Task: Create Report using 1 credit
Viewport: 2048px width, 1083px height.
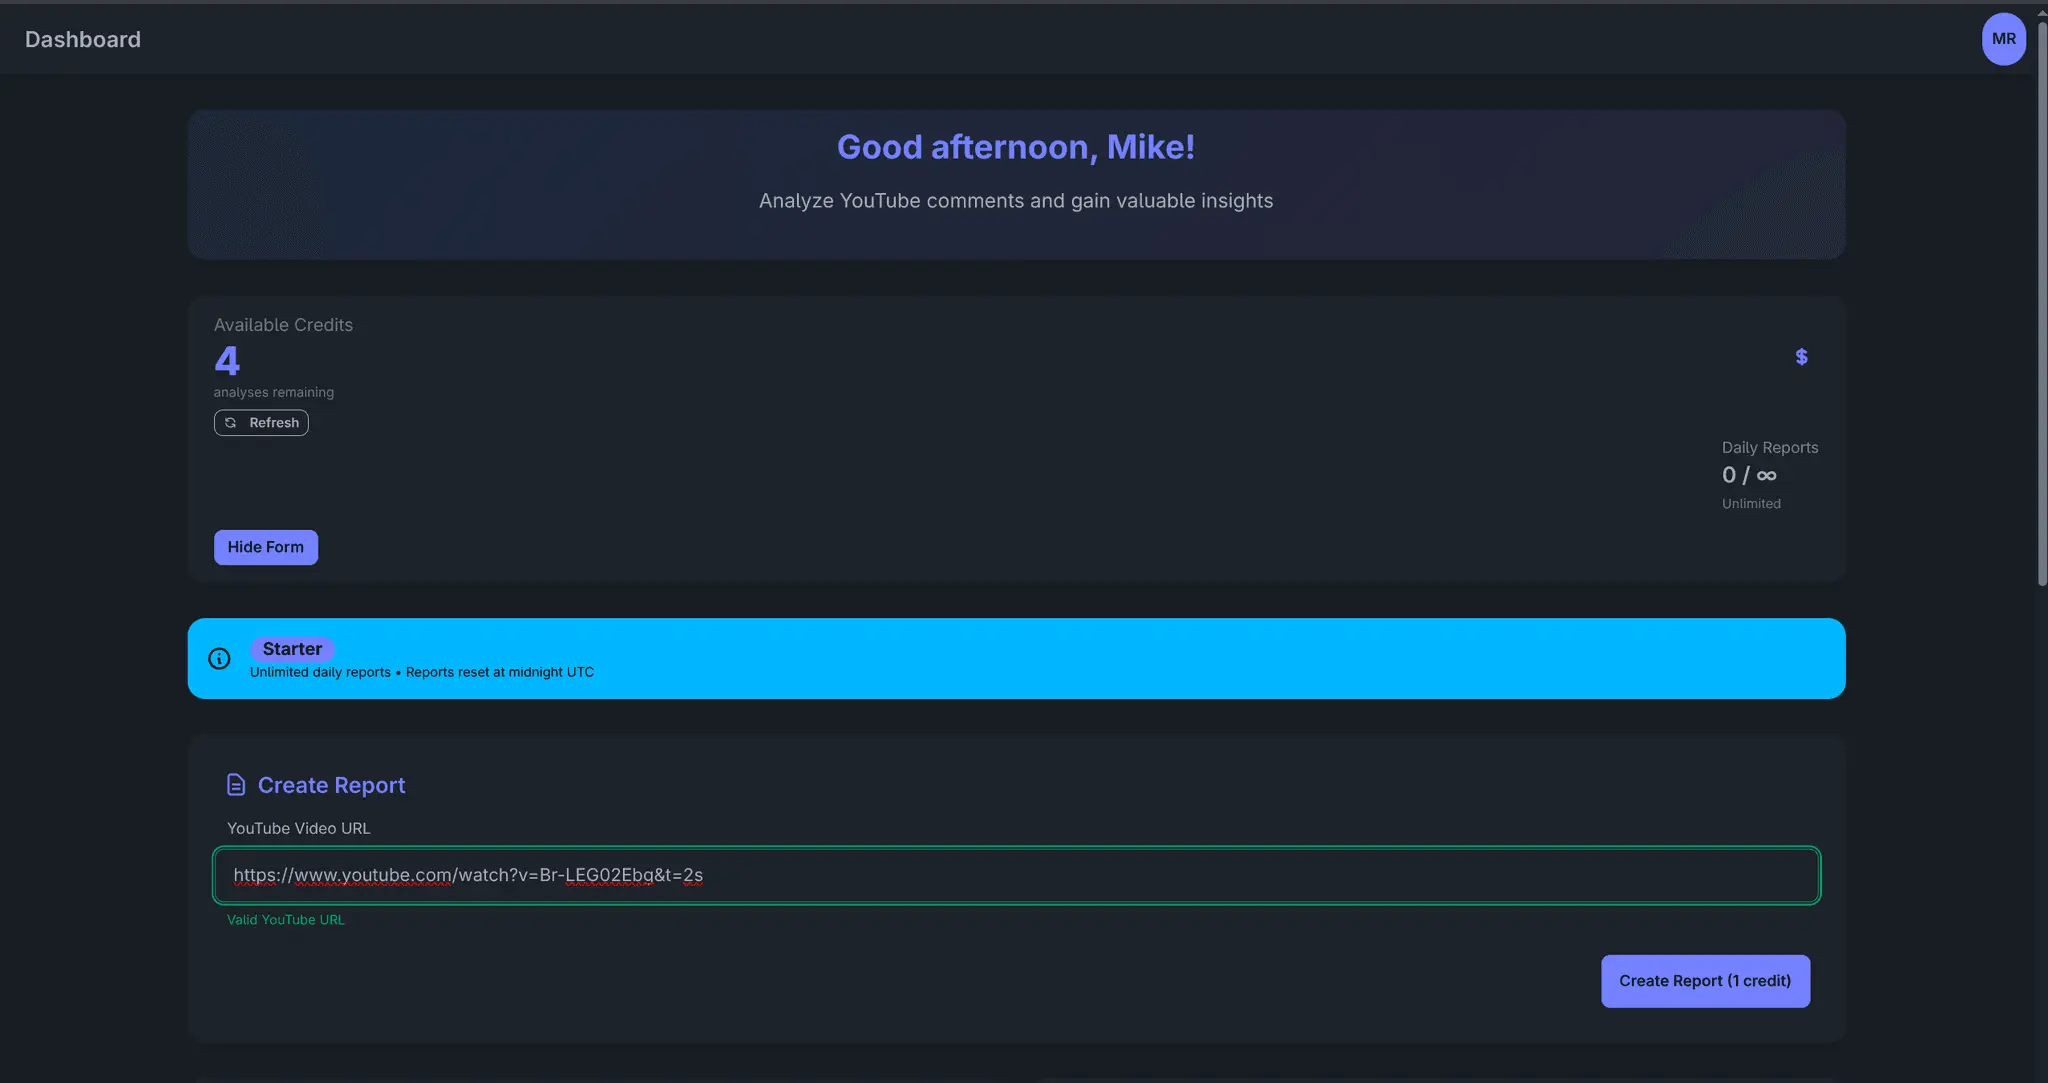Action: tap(1705, 981)
